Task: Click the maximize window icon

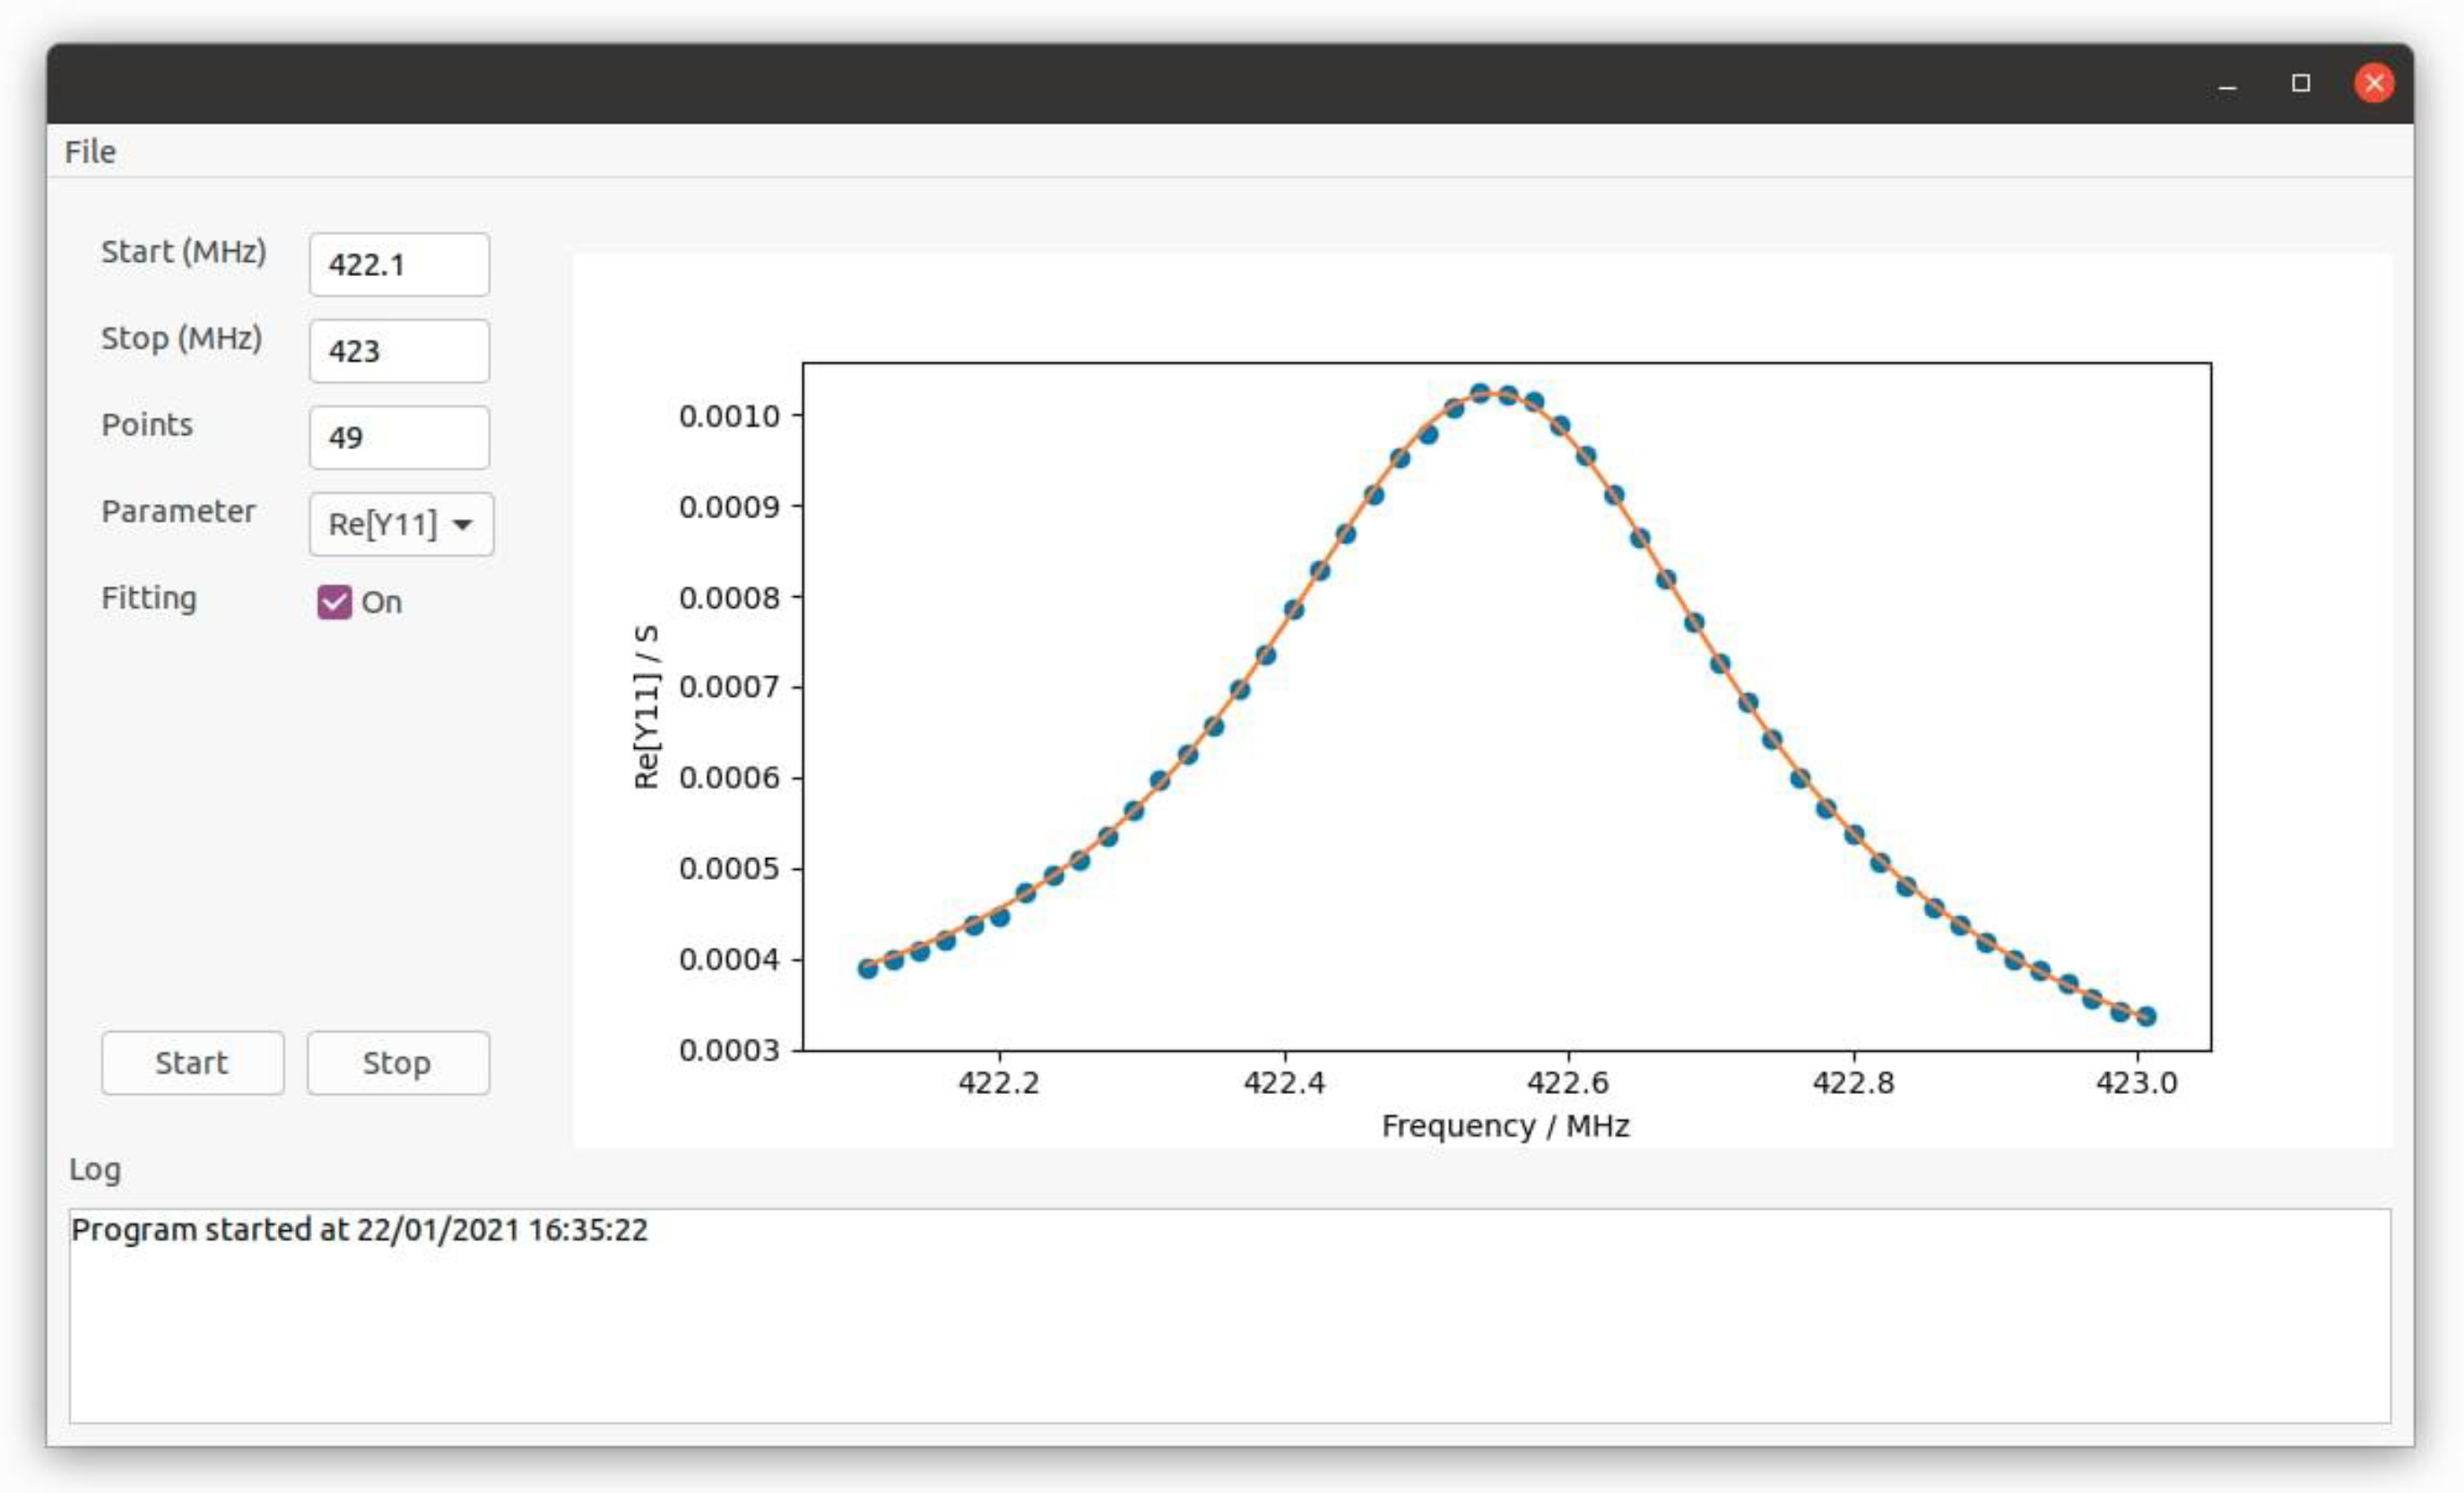Action: tap(2301, 83)
